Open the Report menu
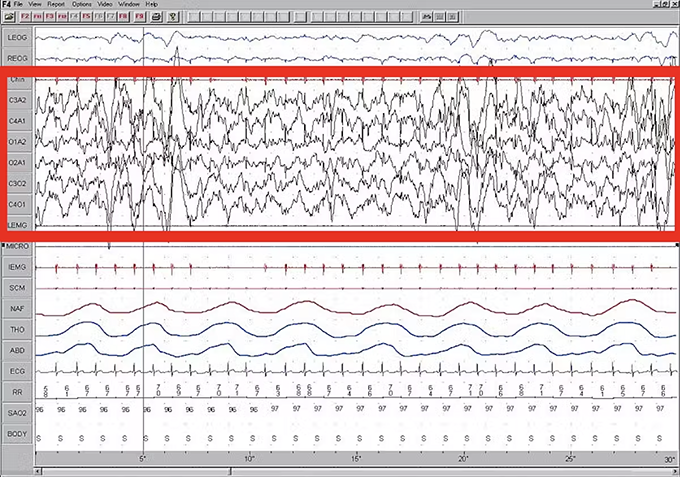Image resolution: width=680 pixels, height=477 pixels. coord(55,5)
